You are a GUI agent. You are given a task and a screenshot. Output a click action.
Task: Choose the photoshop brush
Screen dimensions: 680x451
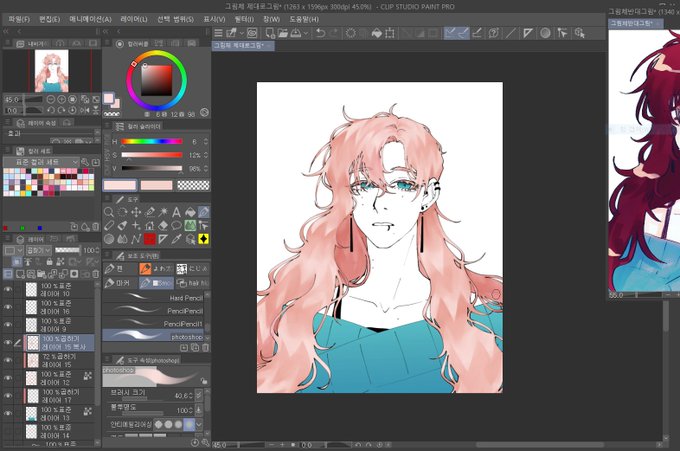pyautogui.click(x=153, y=337)
